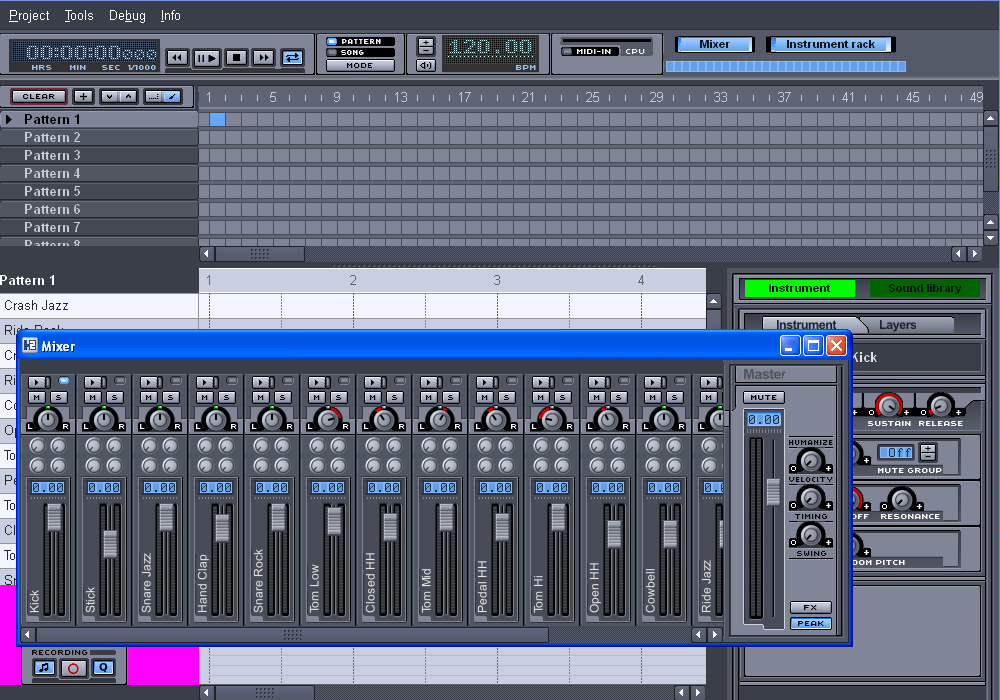Toggle the master MUTE button
The height and width of the screenshot is (700, 1000).
763,398
